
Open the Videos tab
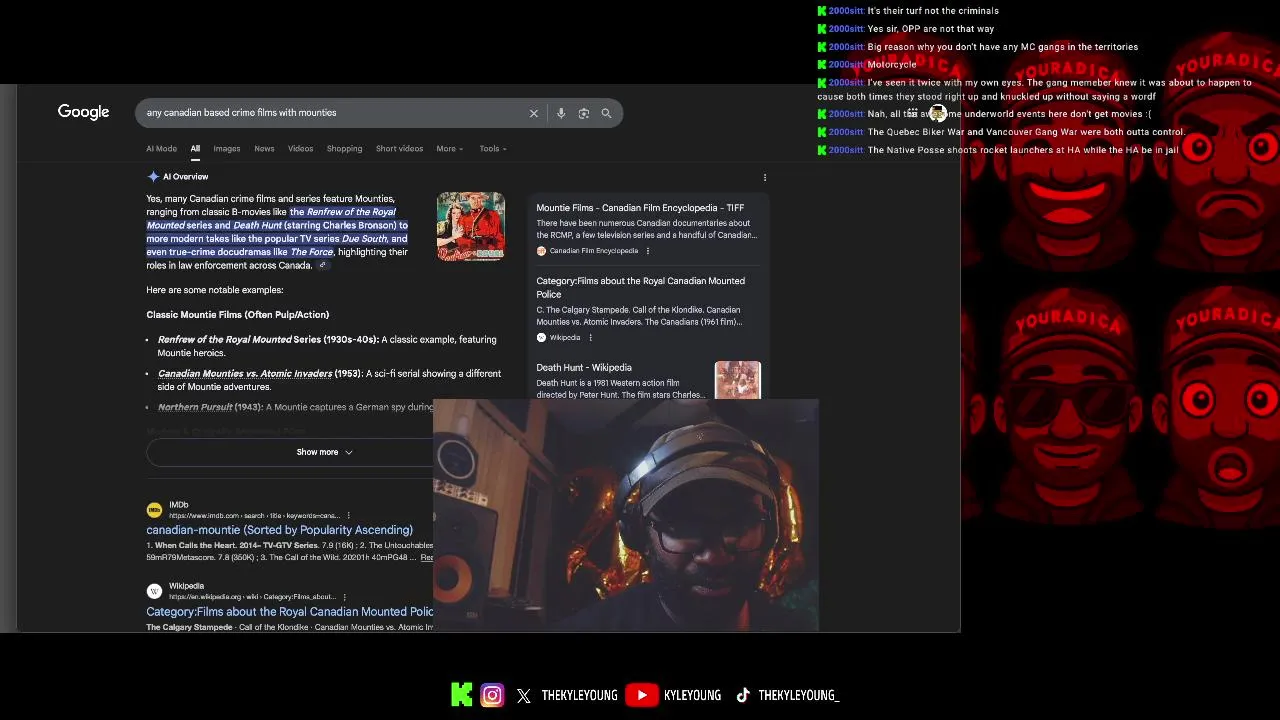coord(300,149)
